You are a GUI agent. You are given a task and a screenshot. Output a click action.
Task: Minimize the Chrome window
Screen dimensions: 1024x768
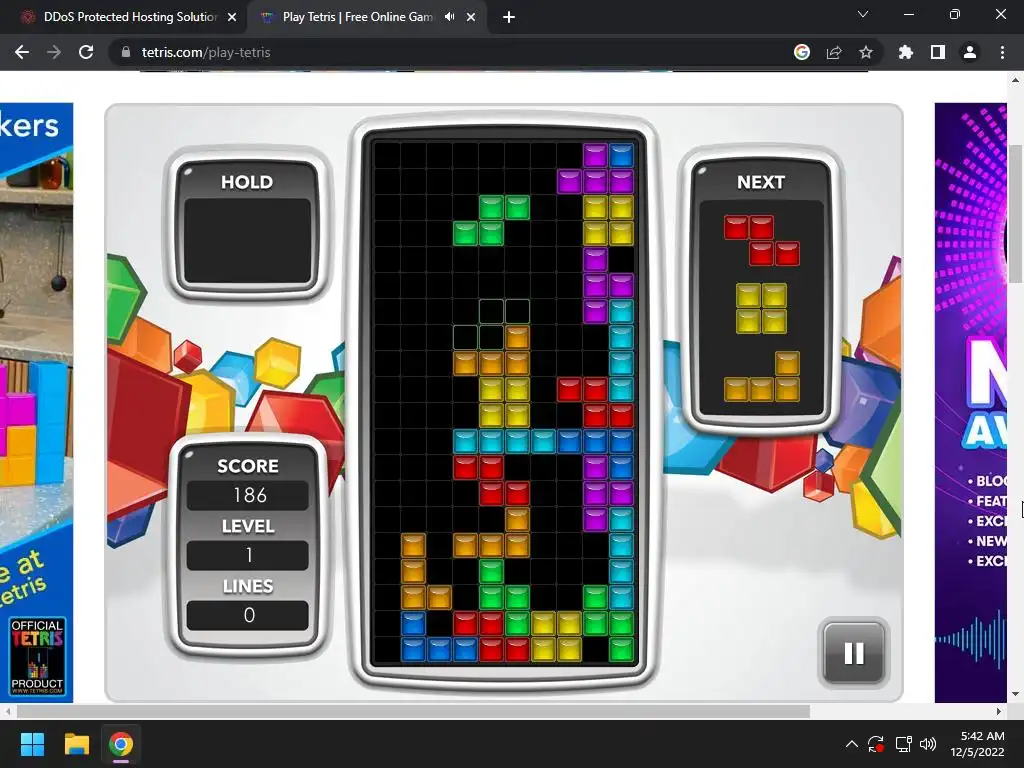tap(908, 14)
